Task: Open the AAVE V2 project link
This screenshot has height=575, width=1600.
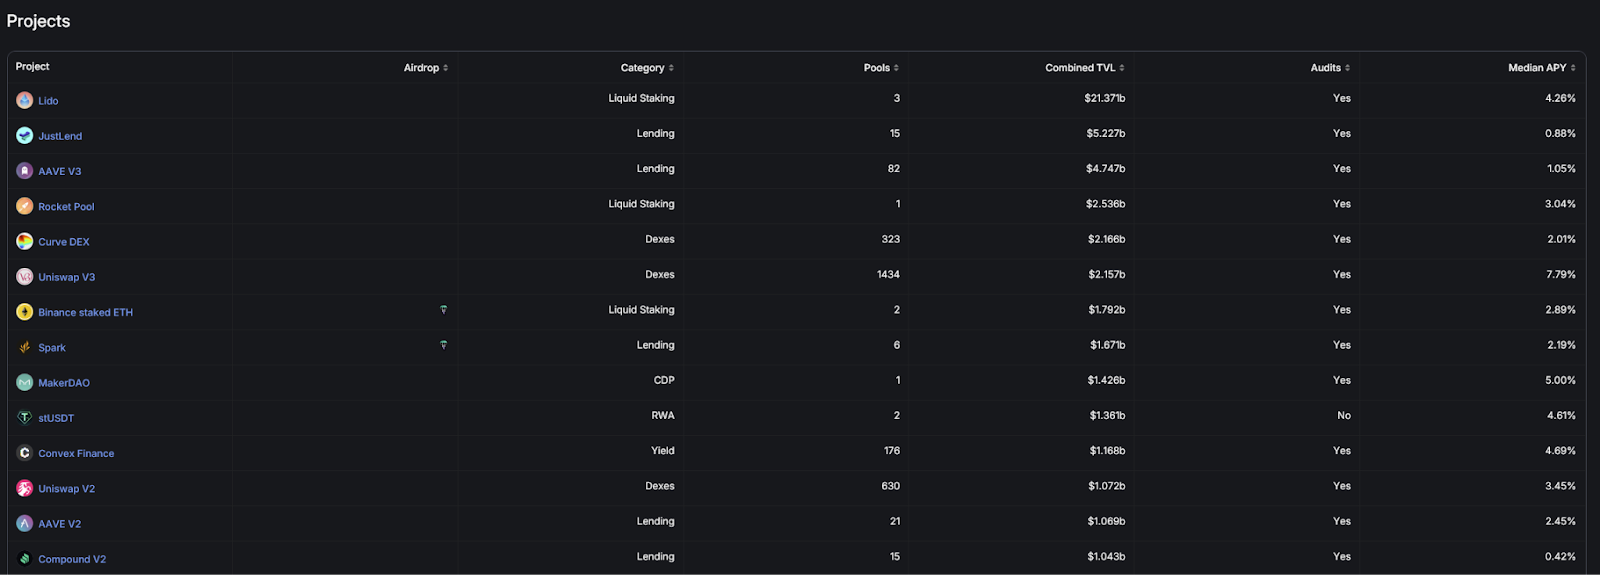Action: [x=60, y=524]
